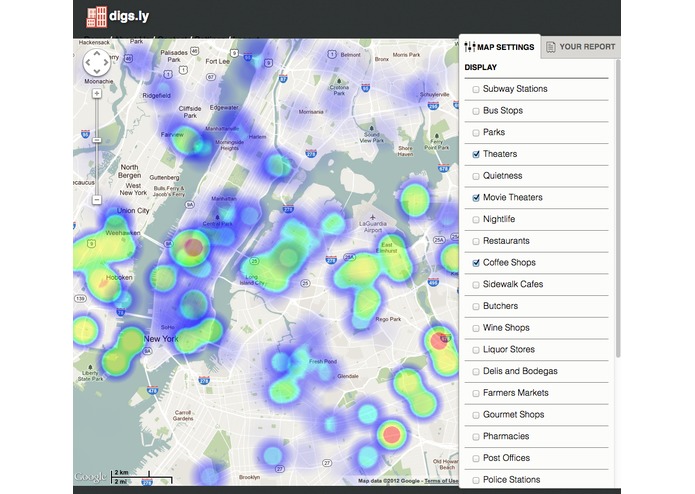Enable the Wine Shops checkbox

pyautogui.click(x=476, y=328)
